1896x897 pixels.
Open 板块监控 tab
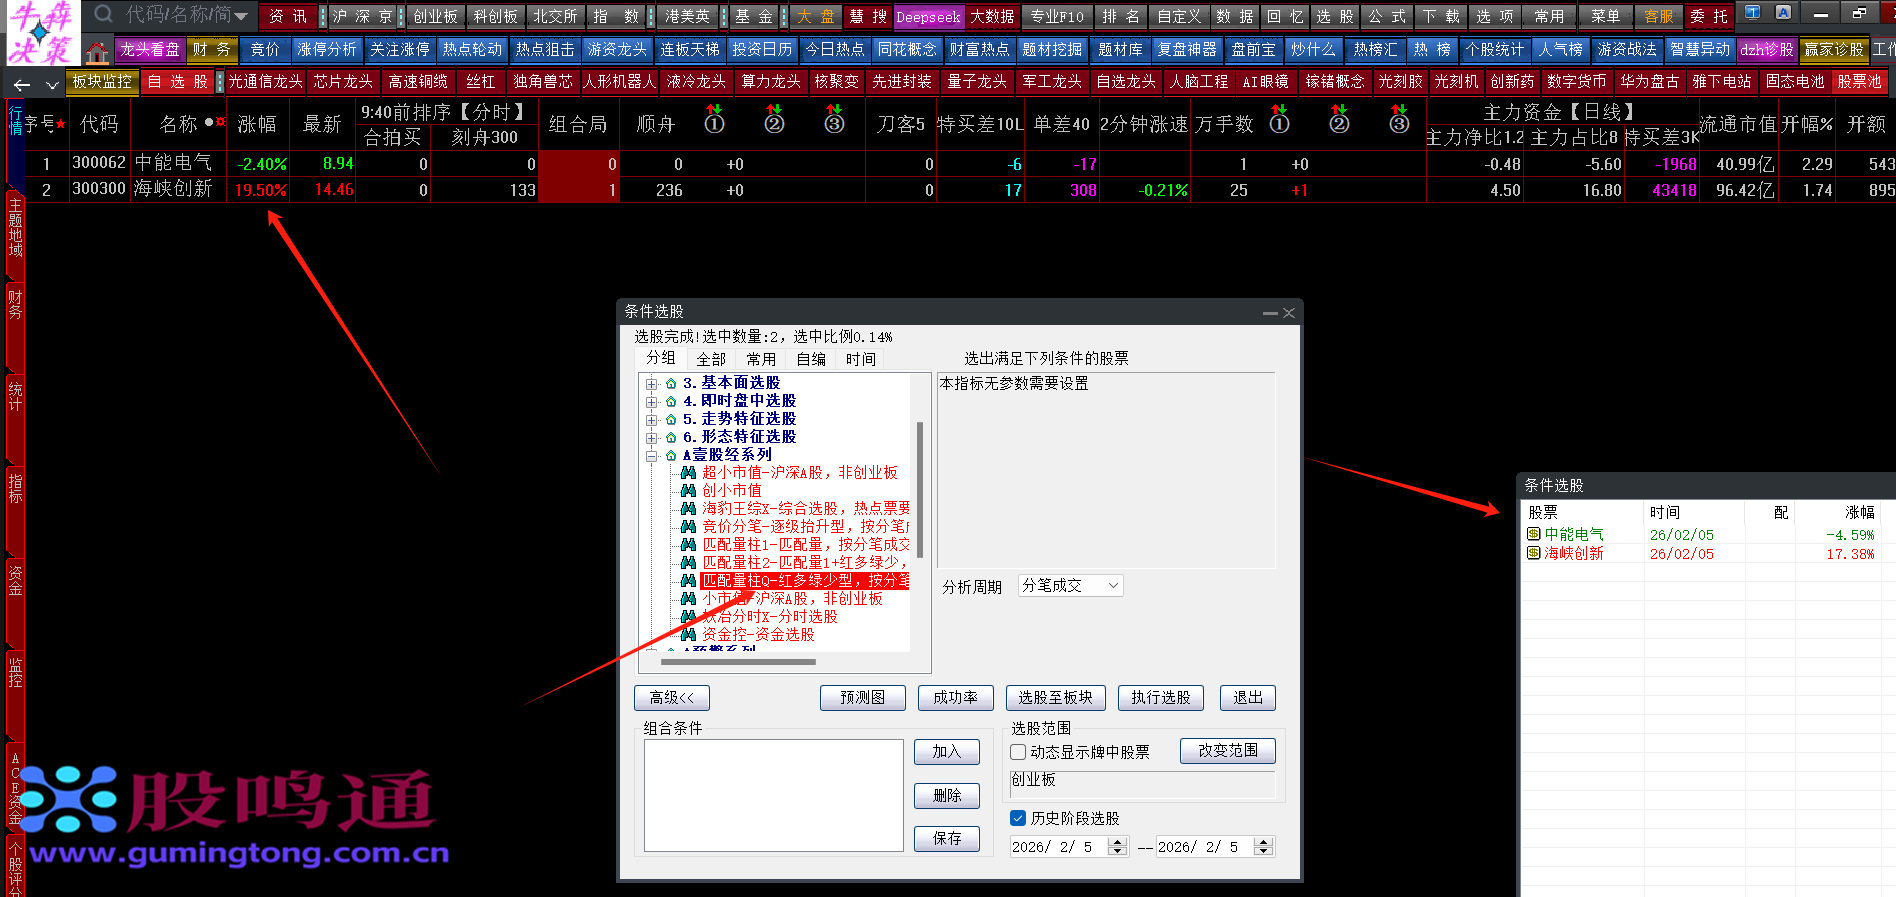pyautogui.click(x=103, y=81)
